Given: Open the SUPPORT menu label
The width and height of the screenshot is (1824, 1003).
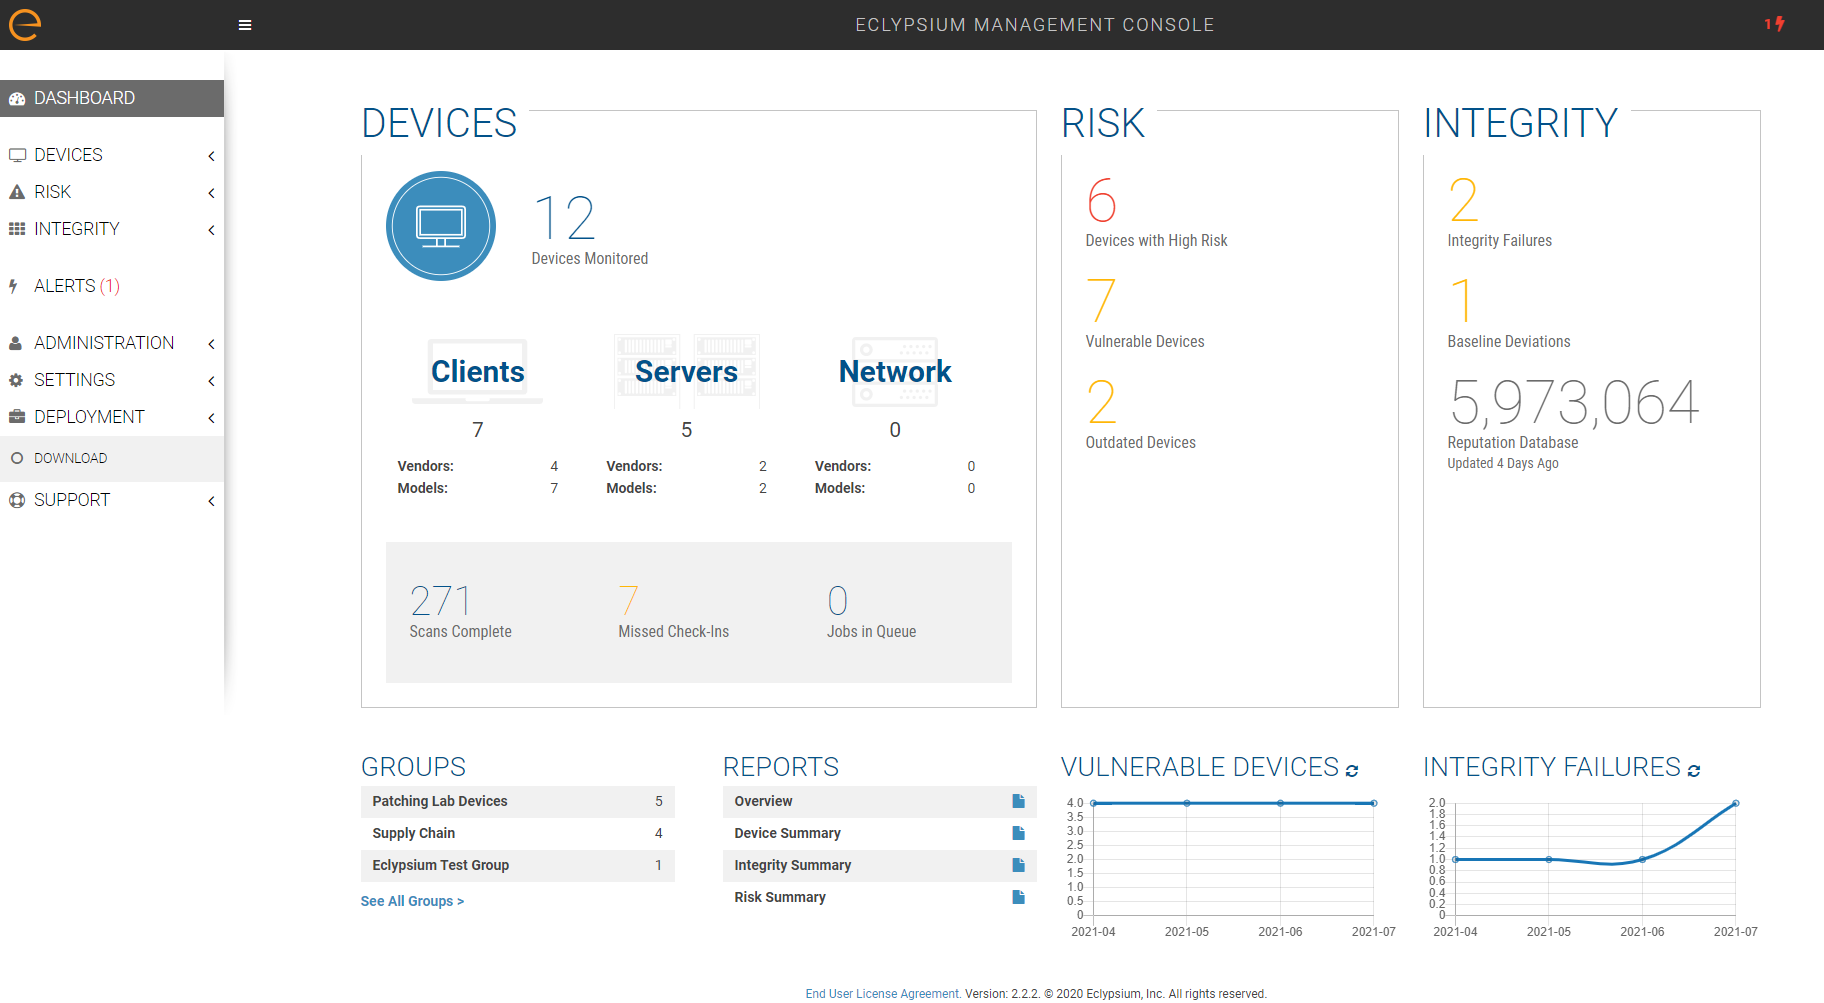Looking at the screenshot, I should [72, 500].
